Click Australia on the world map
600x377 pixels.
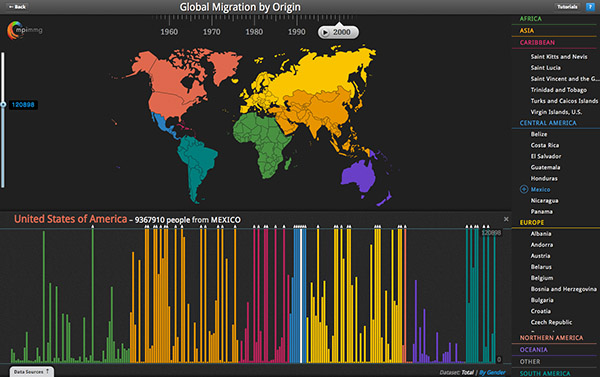pyautogui.click(x=358, y=176)
